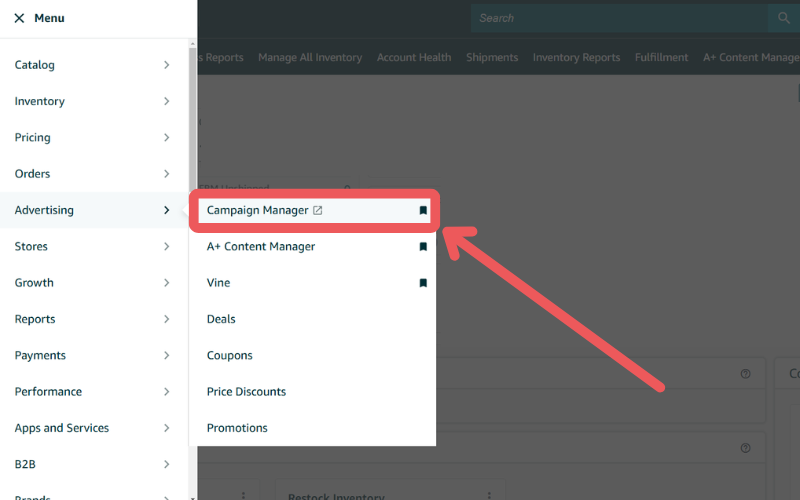Toggle bookmark for Campaign Manager
Screen dimensions: 800x500
423,210
